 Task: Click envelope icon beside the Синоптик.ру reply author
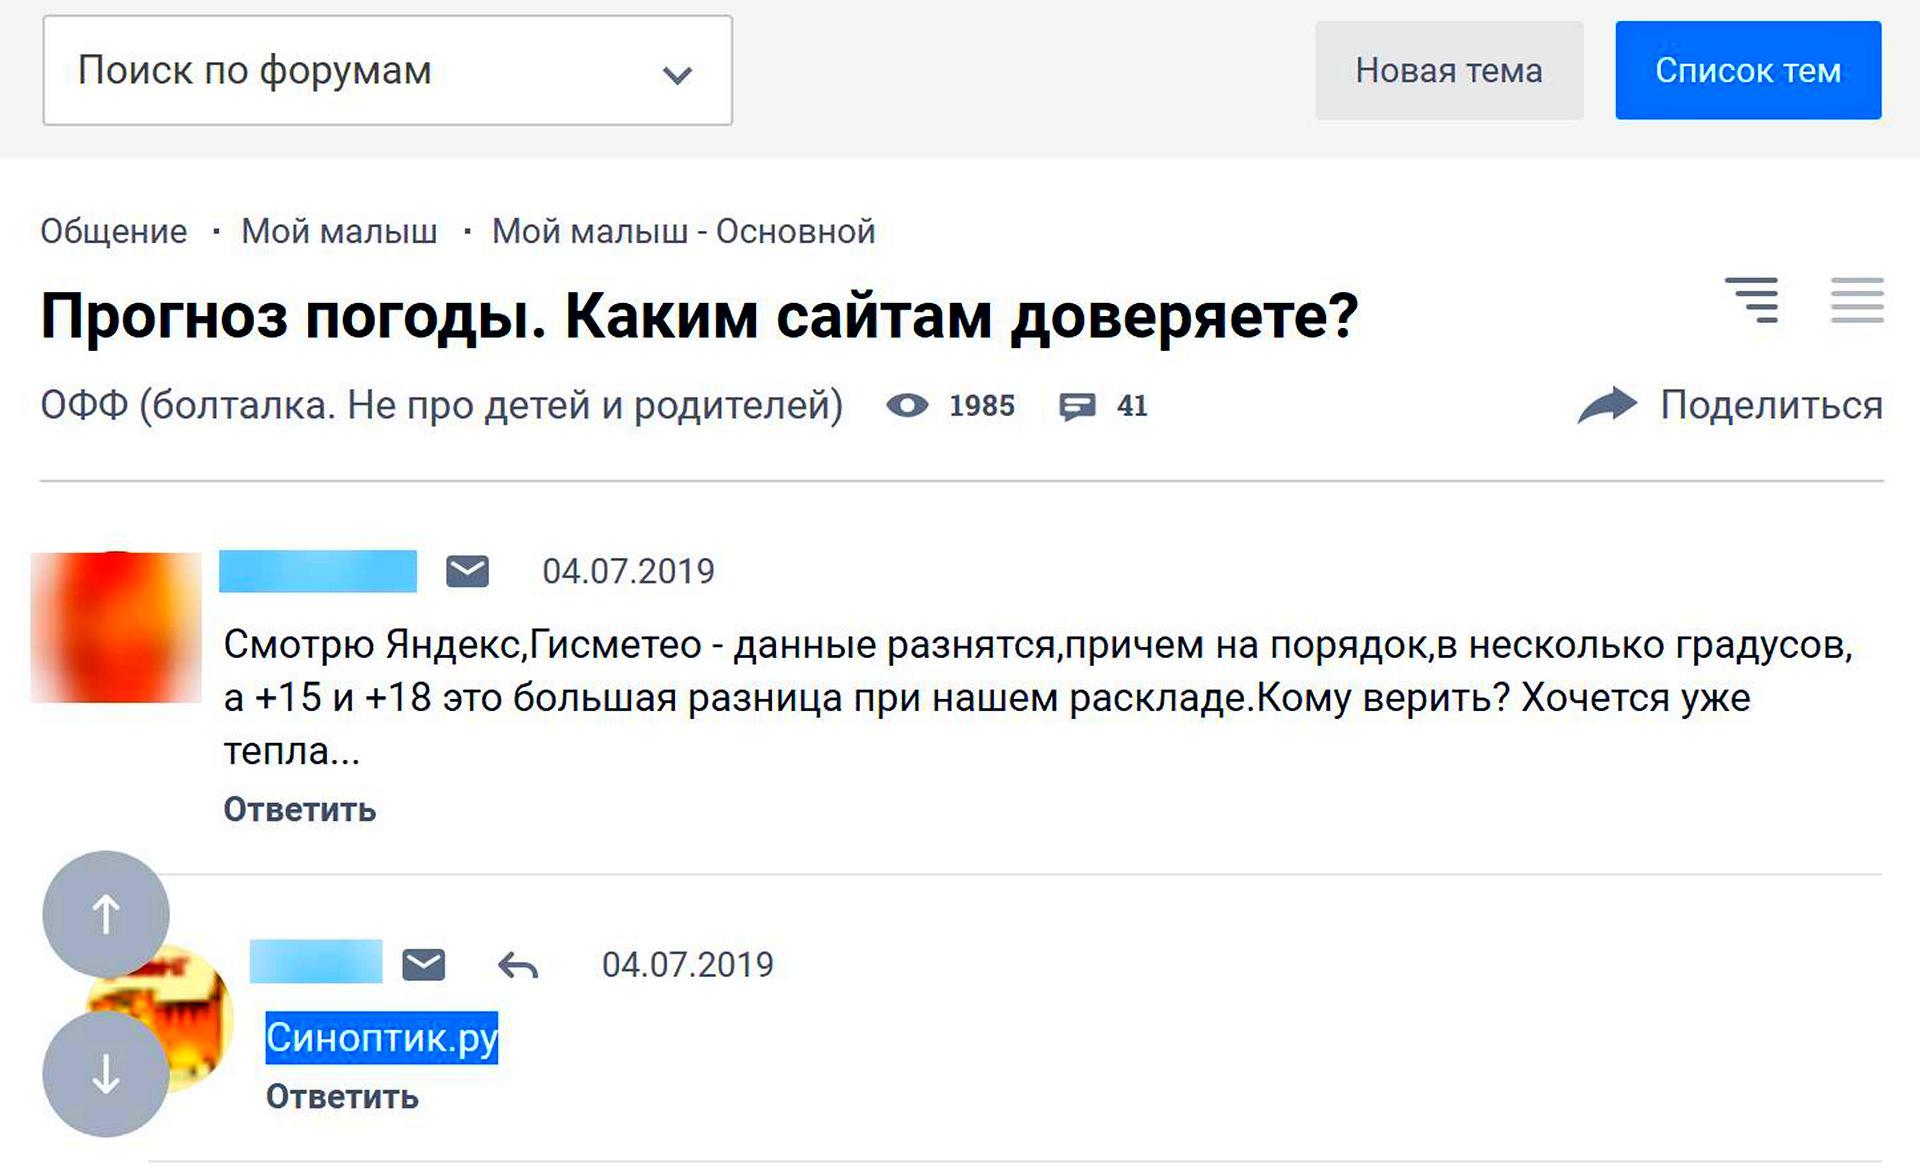(424, 964)
